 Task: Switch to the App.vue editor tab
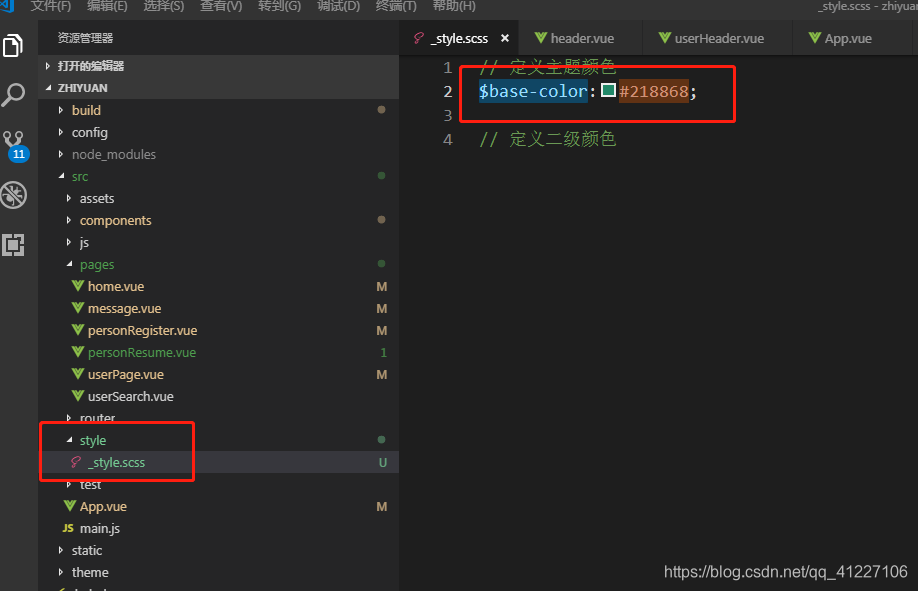pyautogui.click(x=852, y=38)
